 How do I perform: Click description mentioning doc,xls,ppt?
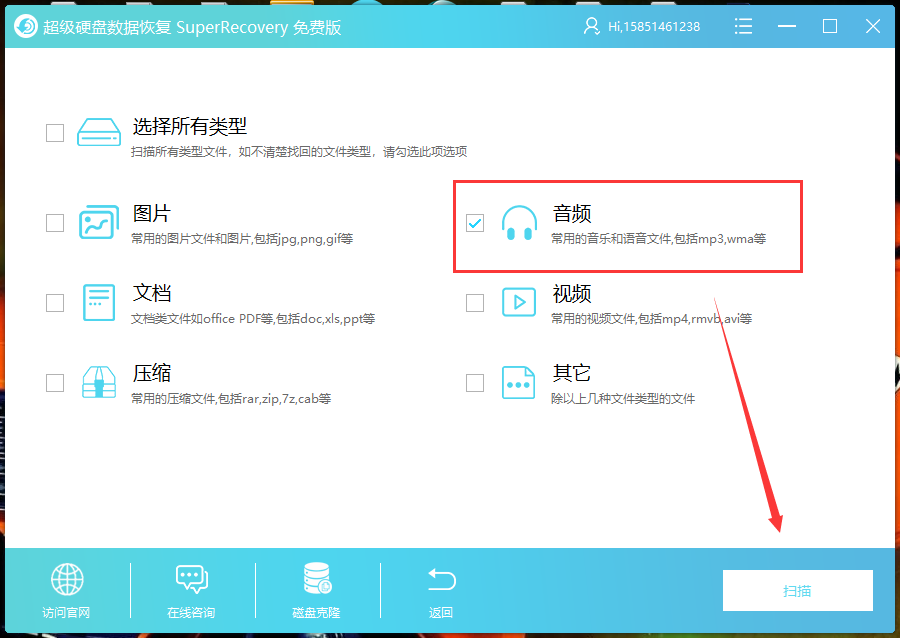click(x=253, y=318)
